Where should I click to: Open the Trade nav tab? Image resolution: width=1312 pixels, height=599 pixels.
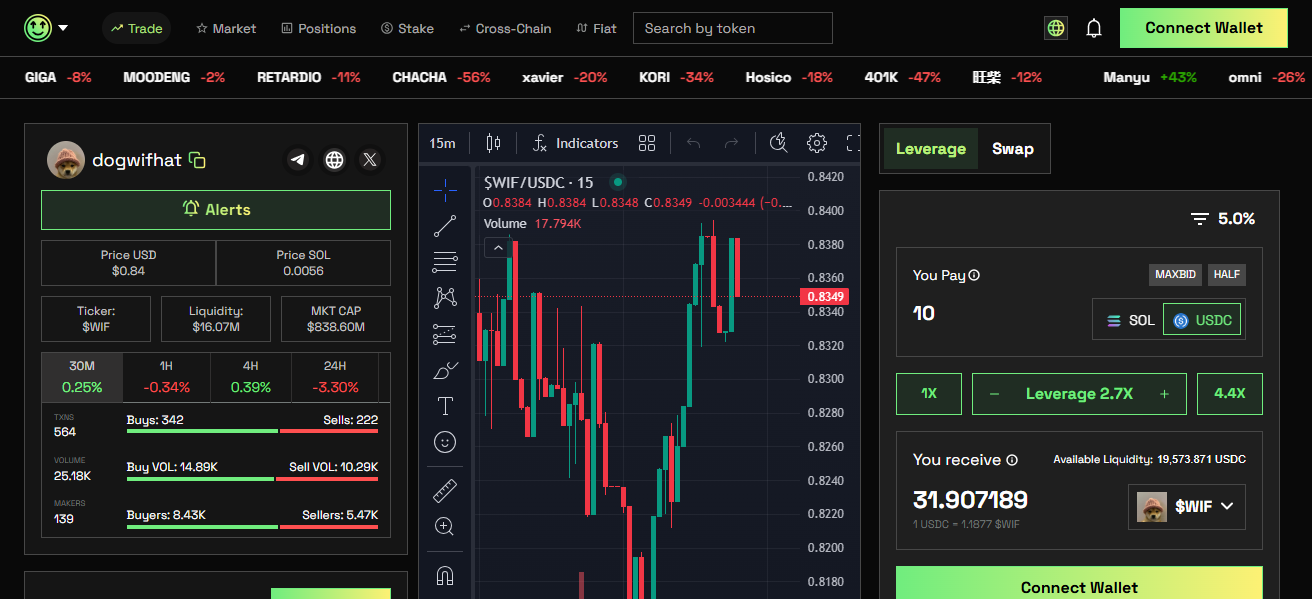pyautogui.click(x=137, y=28)
